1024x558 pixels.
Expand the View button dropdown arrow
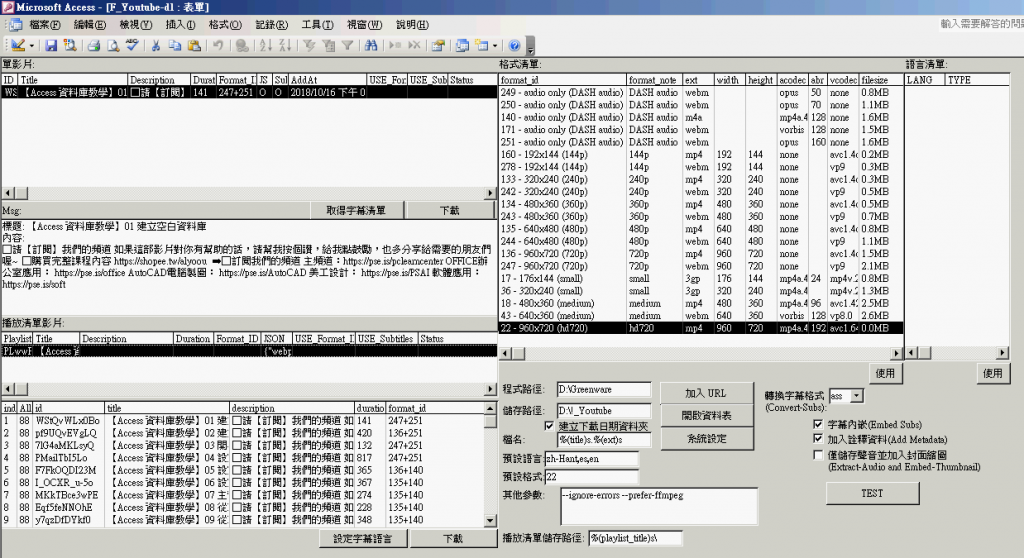point(31,46)
